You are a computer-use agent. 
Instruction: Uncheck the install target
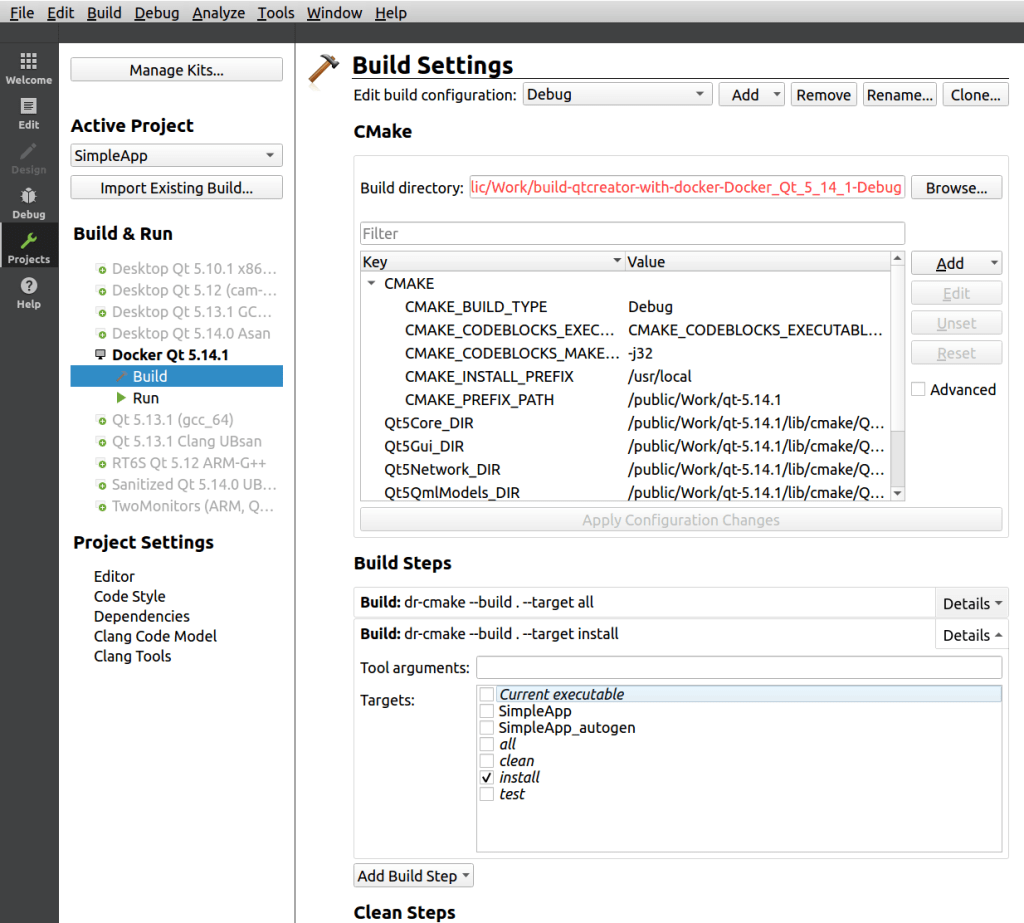(x=486, y=777)
